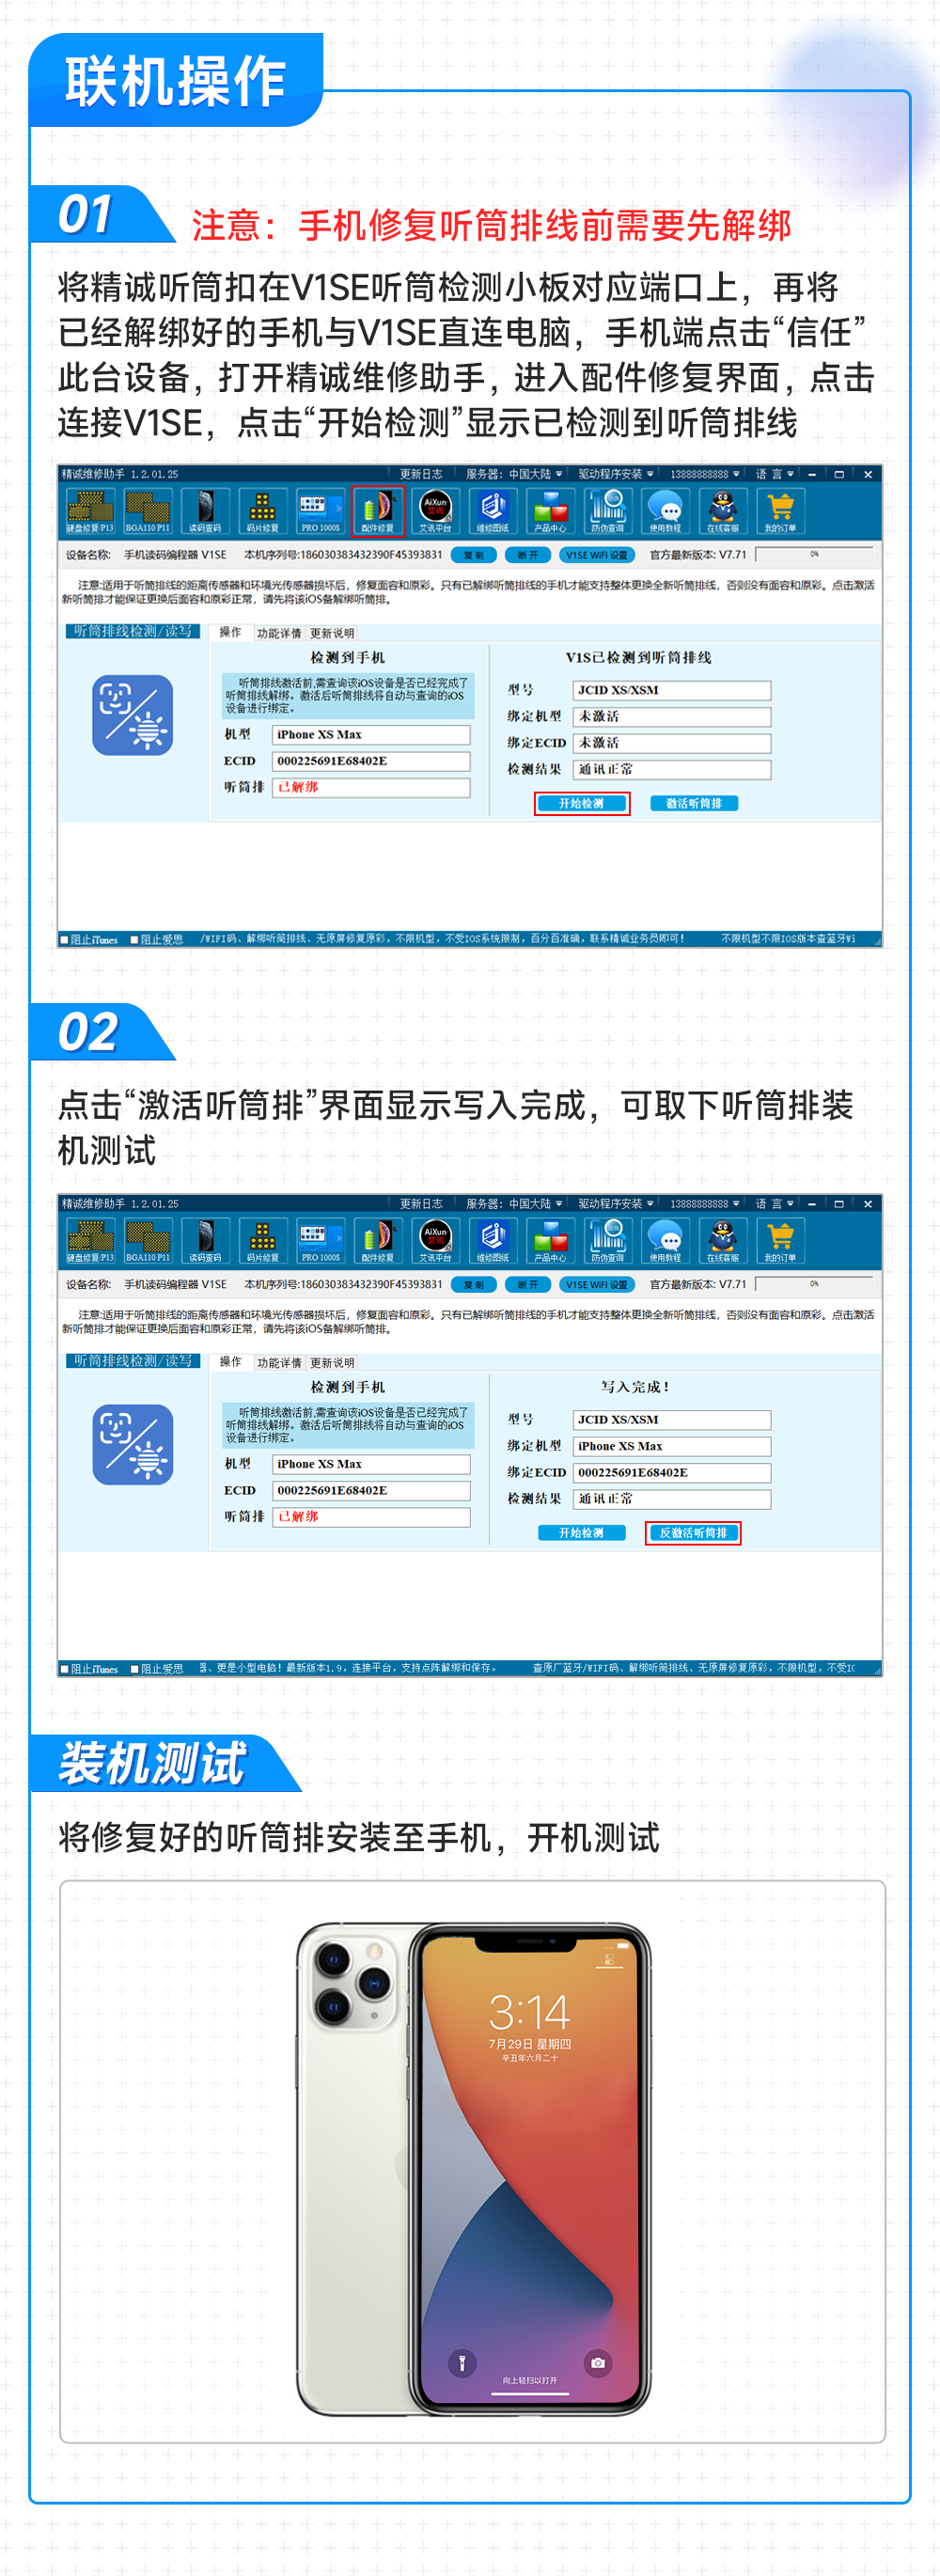The width and height of the screenshot is (940, 2576).
Task: Click 我的订单 cart icon in lower window
Action: click(x=780, y=1239)
